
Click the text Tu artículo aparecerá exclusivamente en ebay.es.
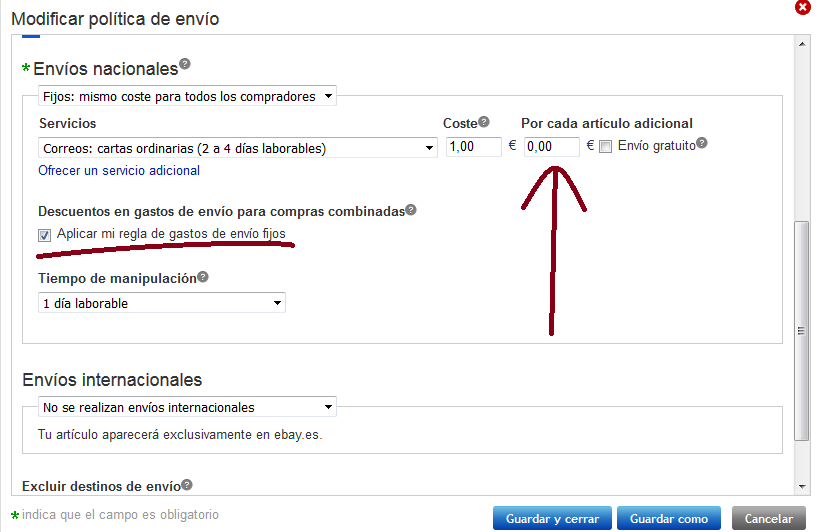click(x=180, y=434)
